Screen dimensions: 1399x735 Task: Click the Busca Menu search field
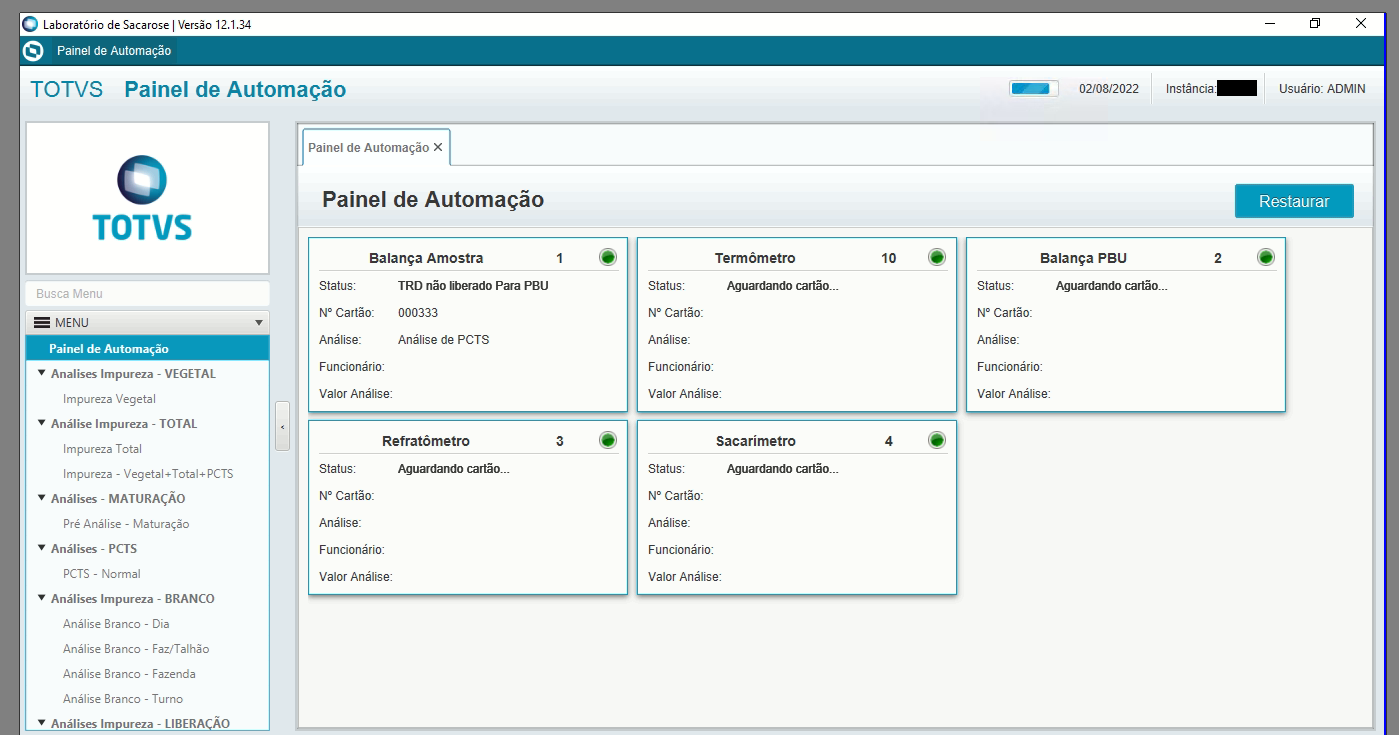click(147, 294)
